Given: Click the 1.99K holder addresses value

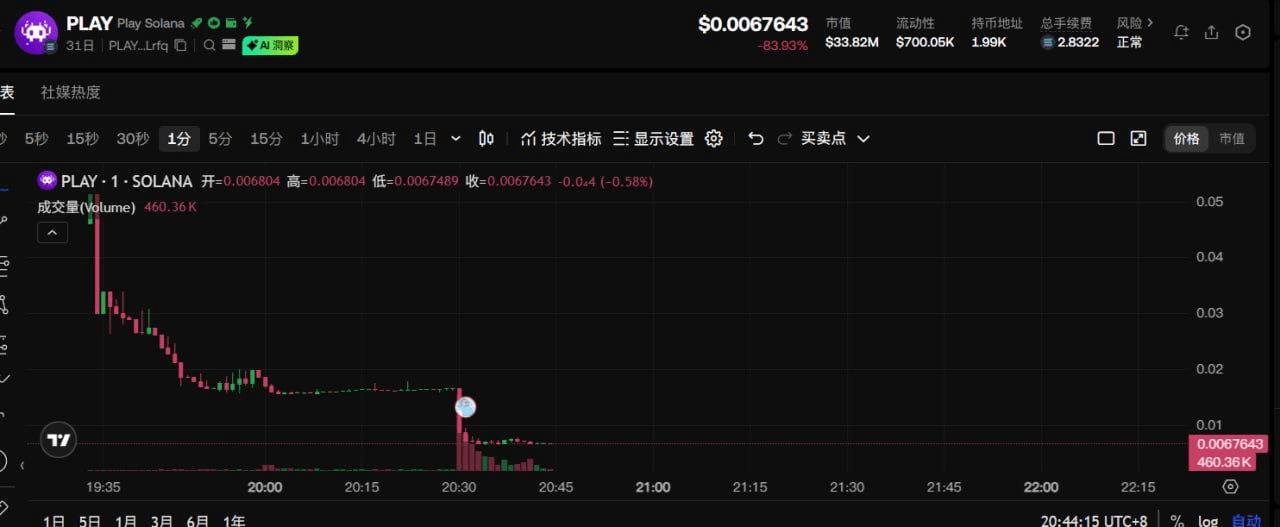Looking at the screenshot, I should [x=989, y=42].
